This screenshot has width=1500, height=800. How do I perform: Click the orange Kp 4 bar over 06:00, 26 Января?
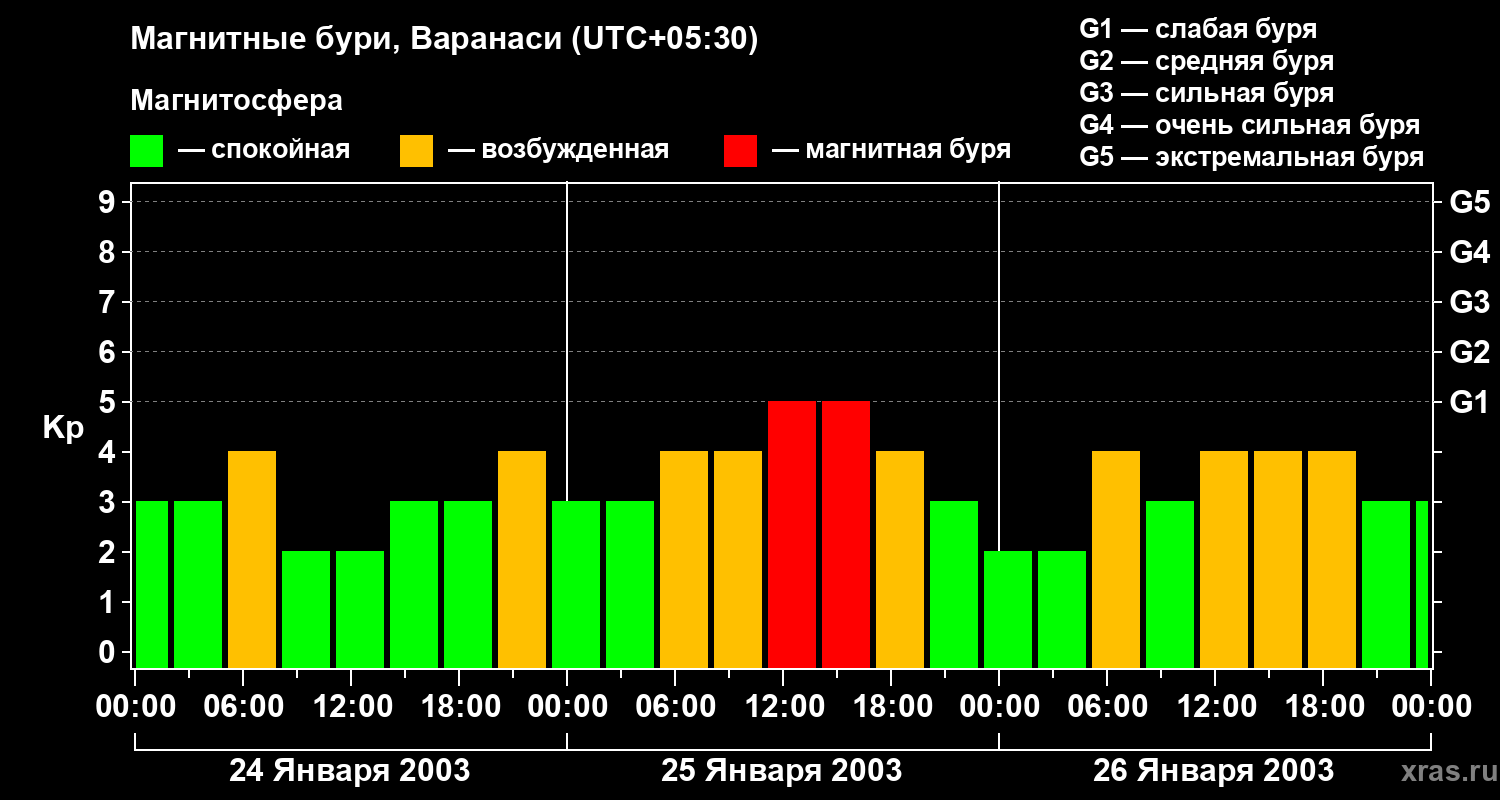pyautogui.click(x=1116, y=559)
